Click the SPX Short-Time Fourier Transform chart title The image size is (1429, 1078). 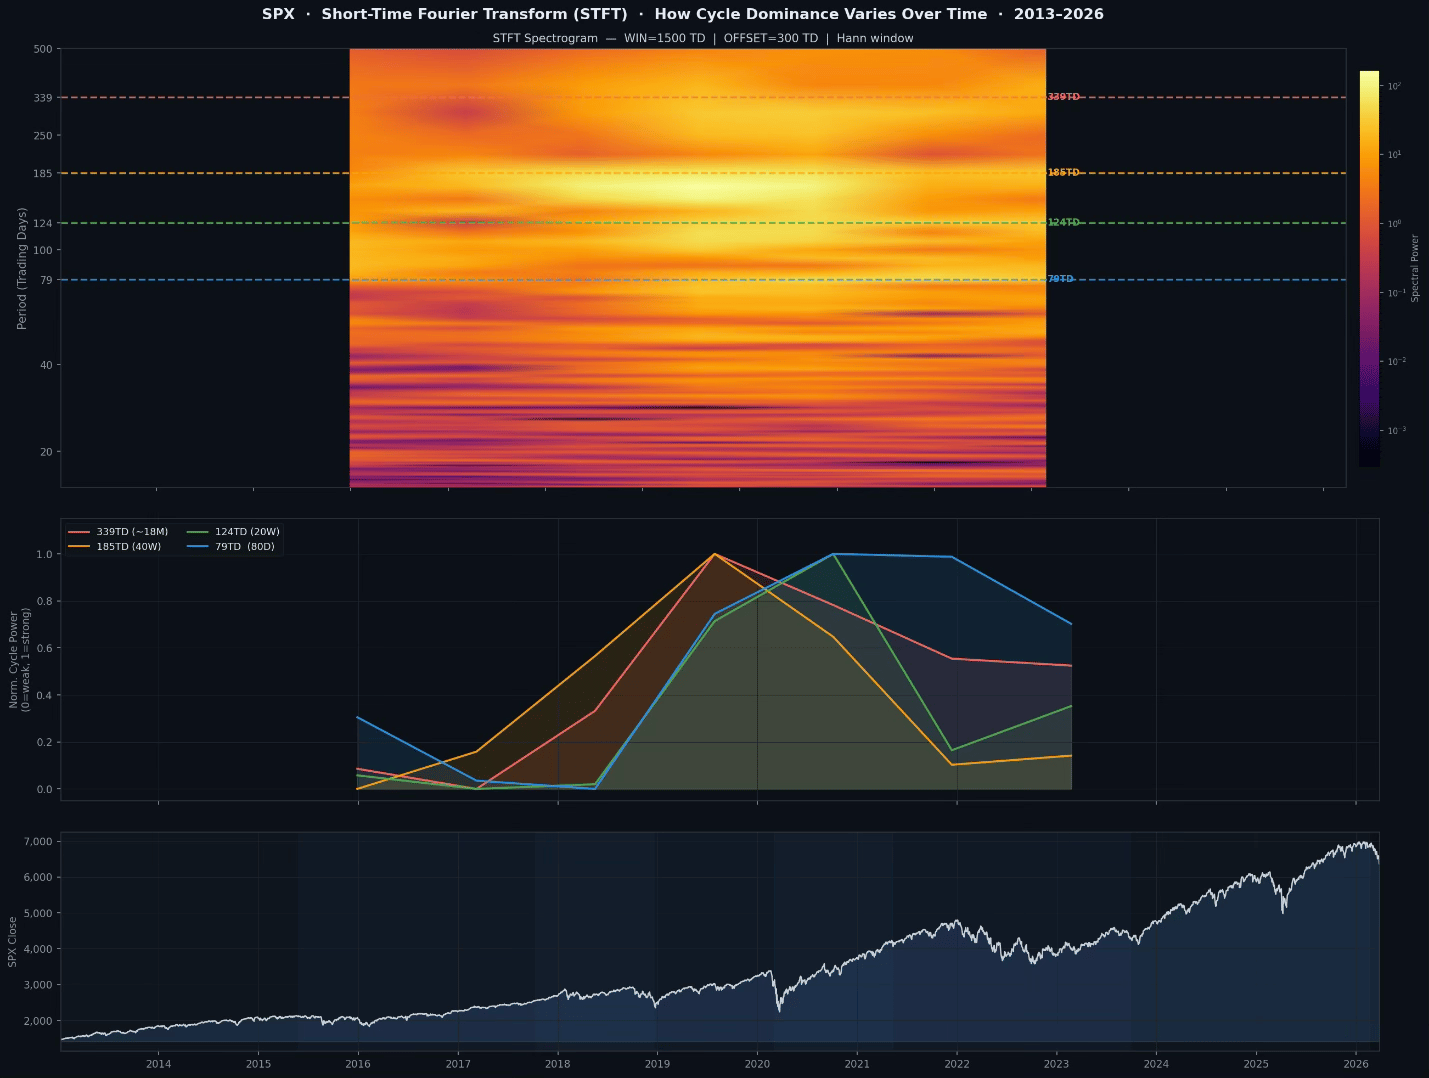point(682,14)
